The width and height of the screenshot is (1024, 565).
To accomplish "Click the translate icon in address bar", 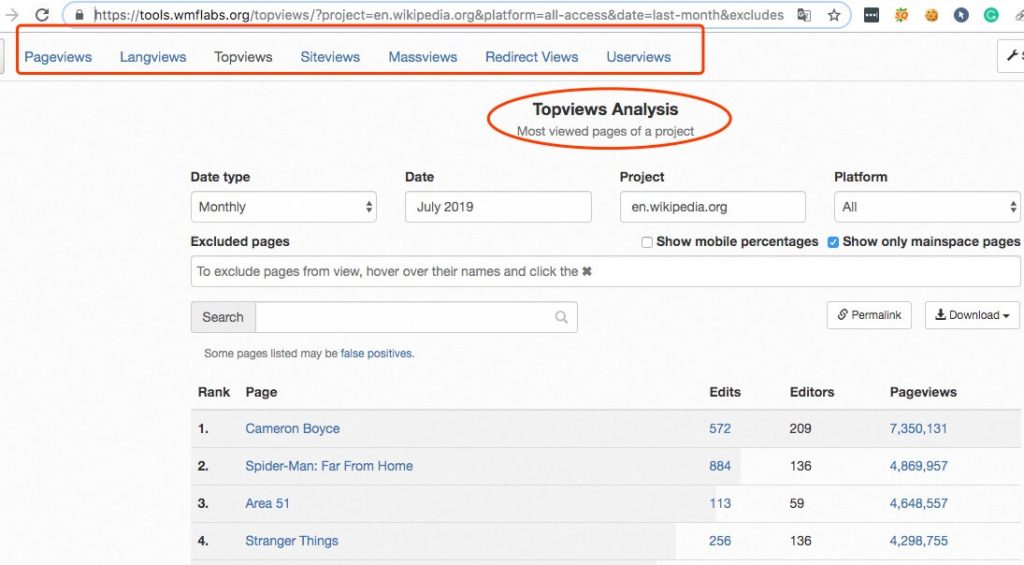I will [804, 15].
